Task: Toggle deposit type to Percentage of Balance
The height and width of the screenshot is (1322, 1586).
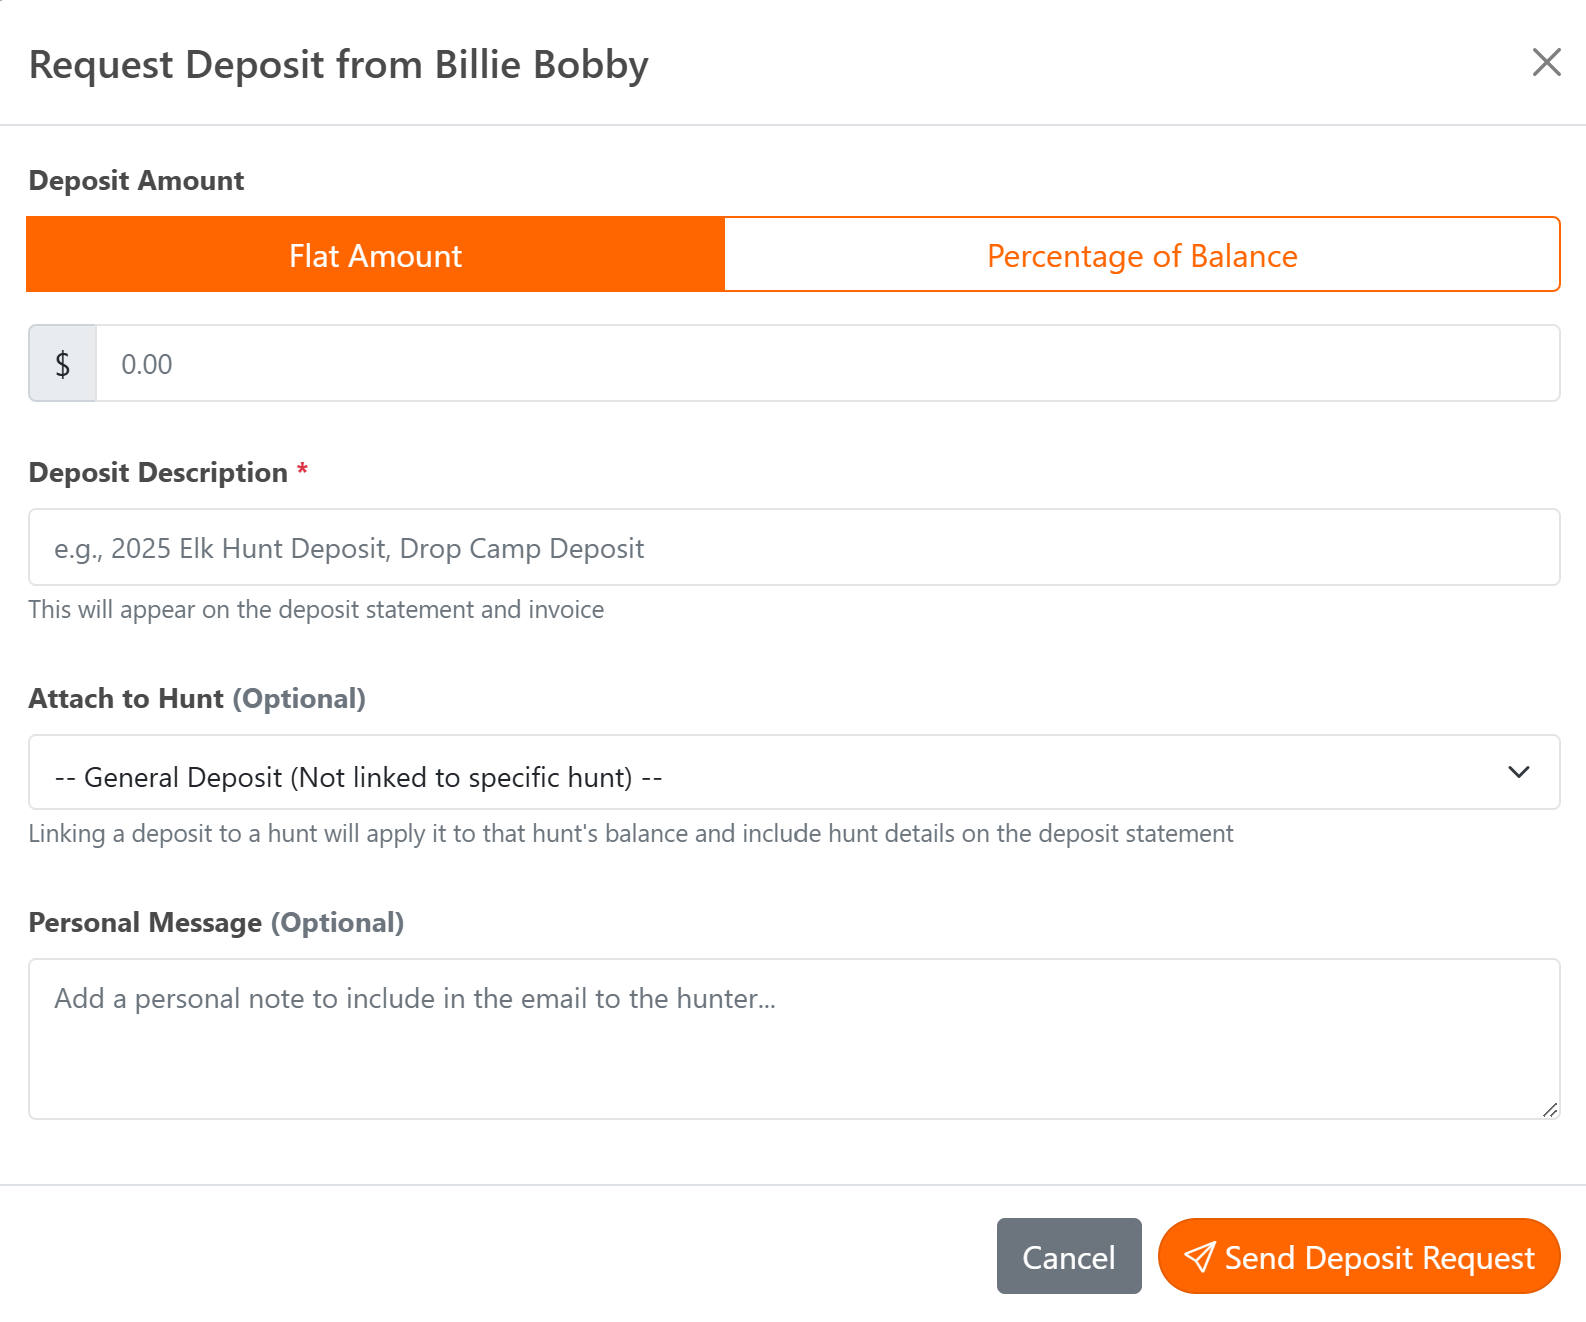Action: (1141, 255)
